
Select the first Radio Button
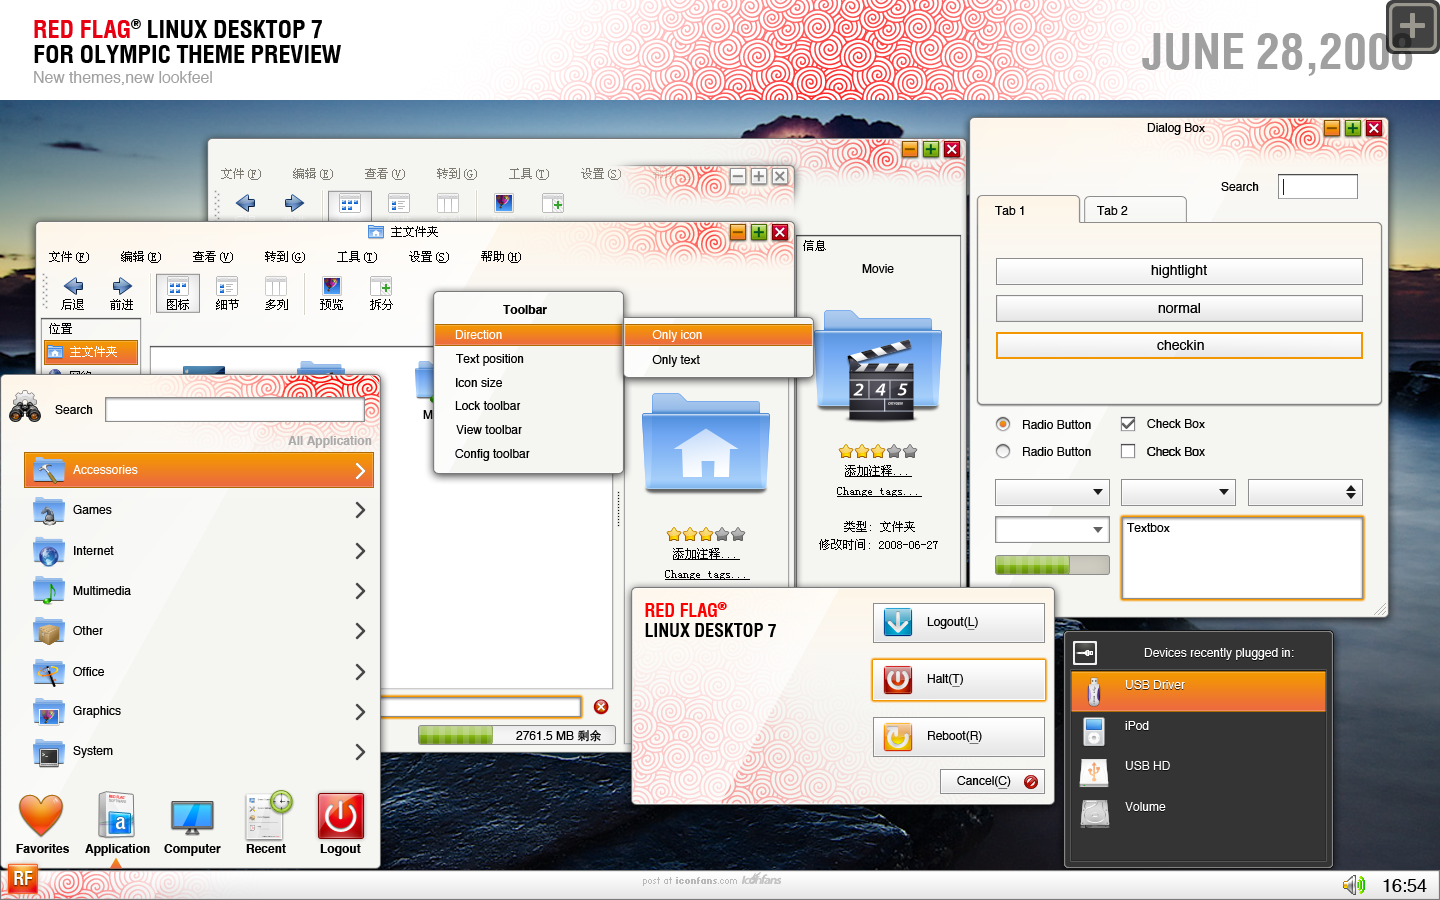coord(1003,424)
